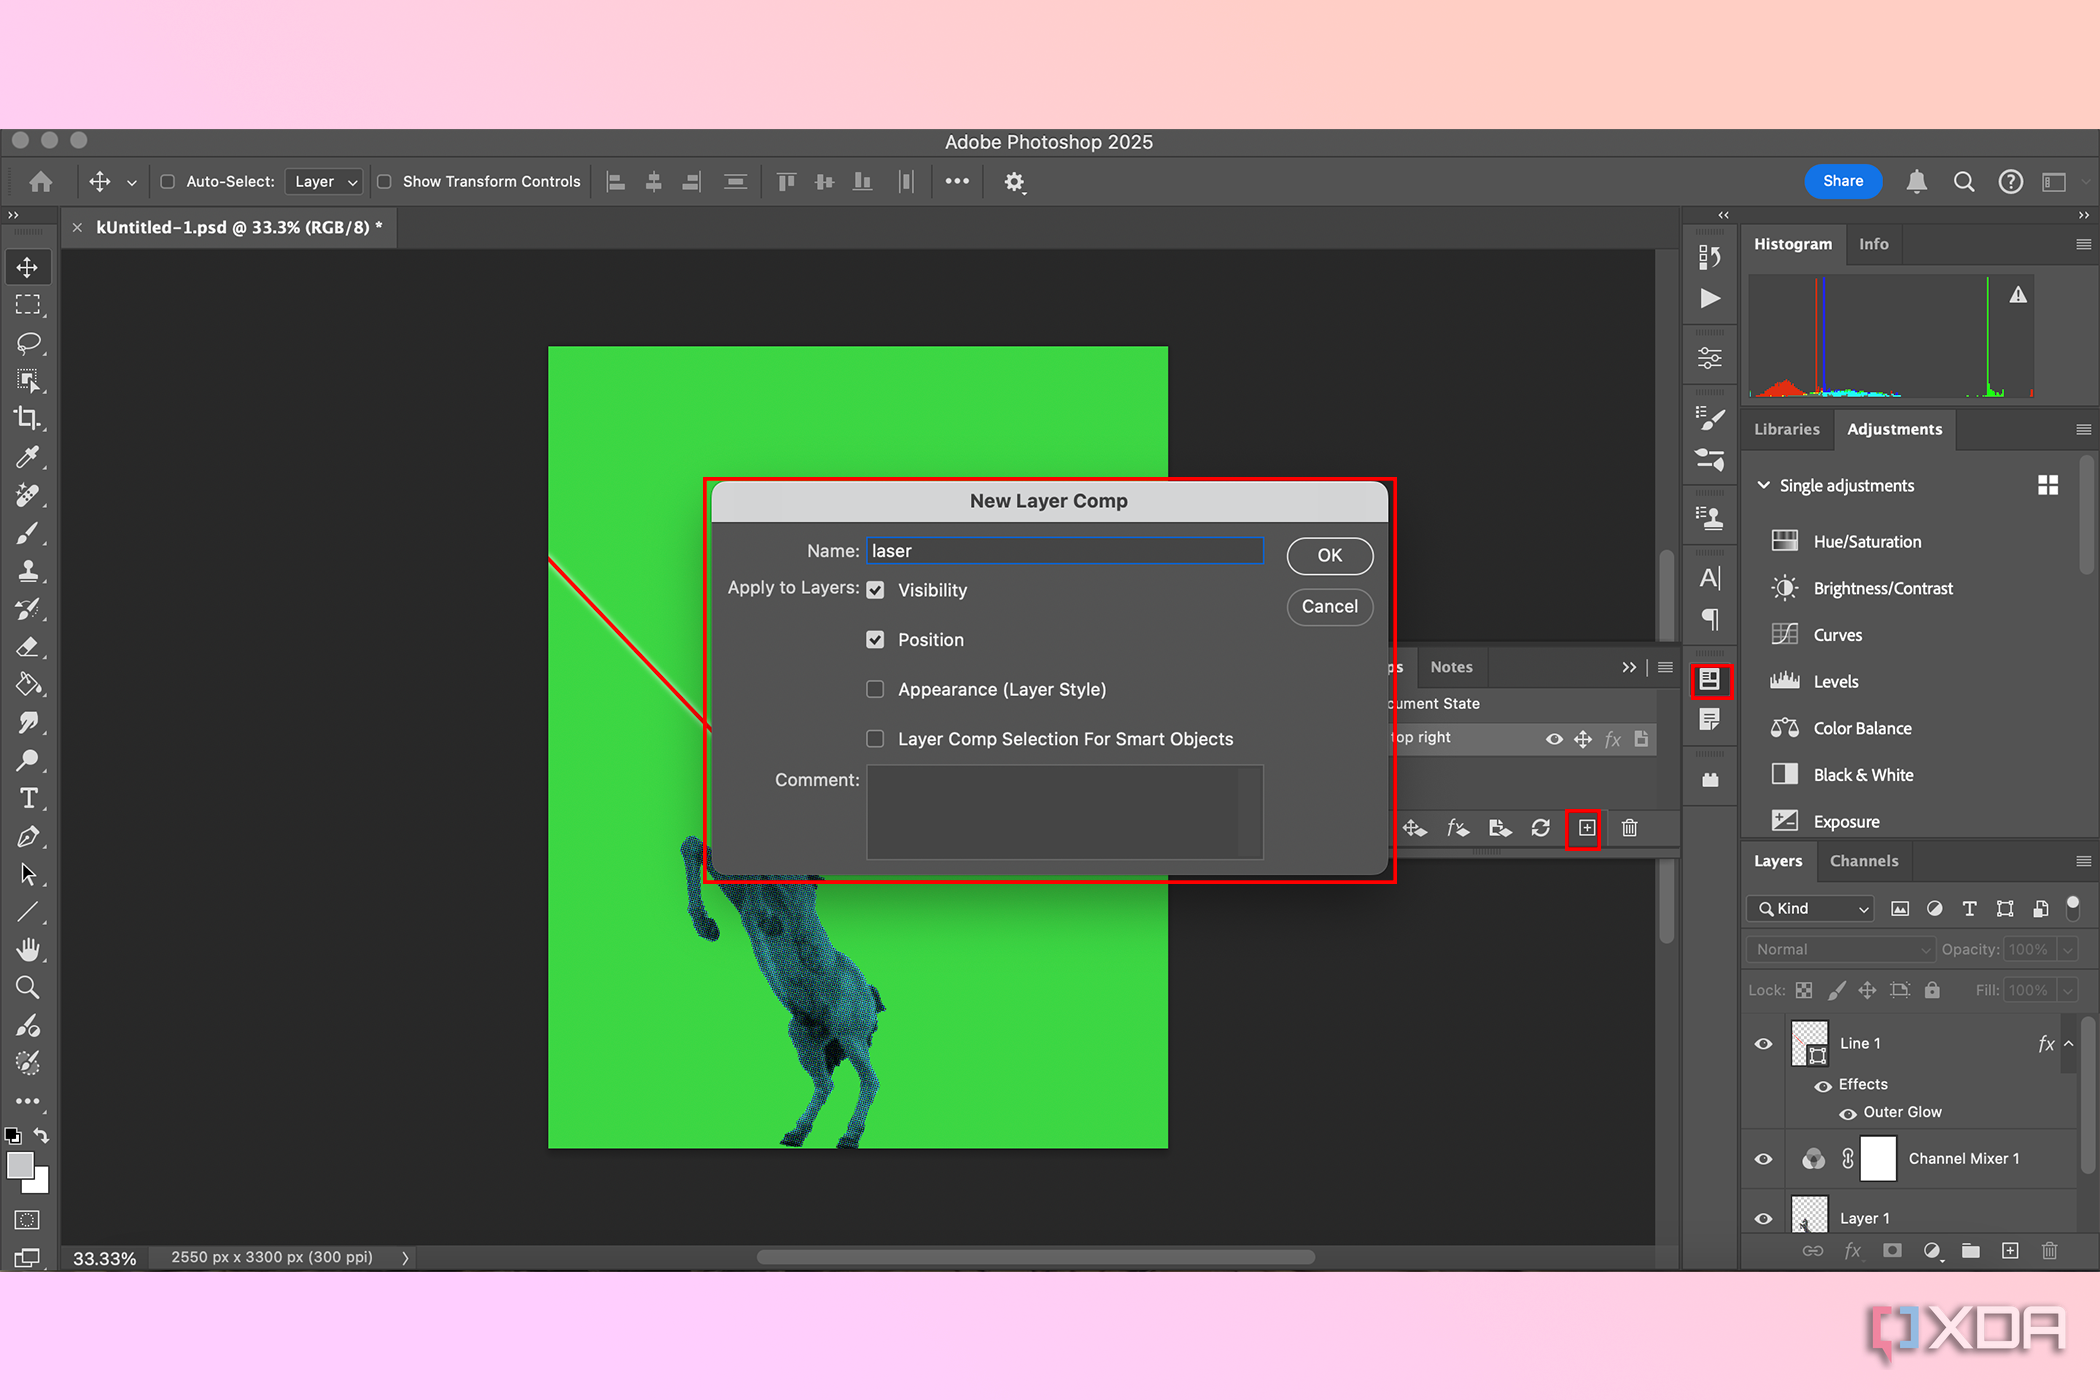Cancel the New Layer Comp dialog
Screen dimensions: 2100x1400
tap(1330, 607)
